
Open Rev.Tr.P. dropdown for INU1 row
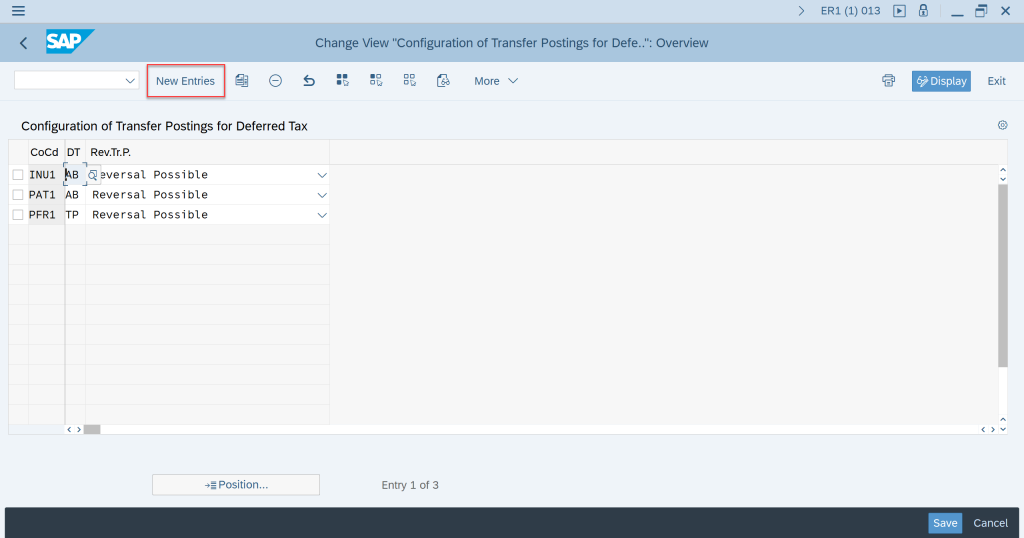[x=322, y=175]
